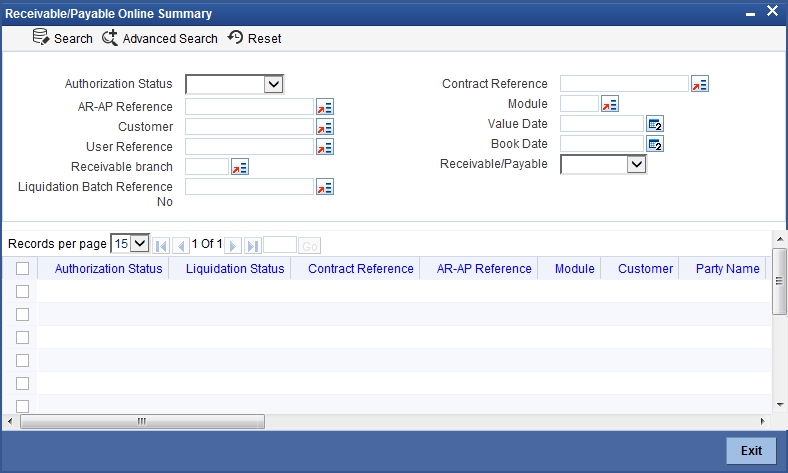
Task: Focus the Receivable branch input field
Action: tap(207, 166)
